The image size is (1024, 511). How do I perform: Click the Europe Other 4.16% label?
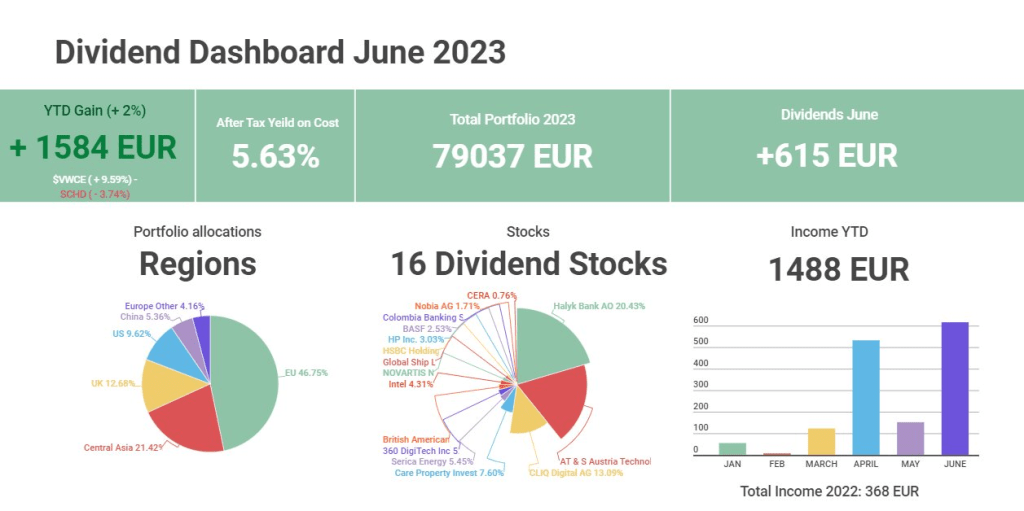click(x=165, y=306)
